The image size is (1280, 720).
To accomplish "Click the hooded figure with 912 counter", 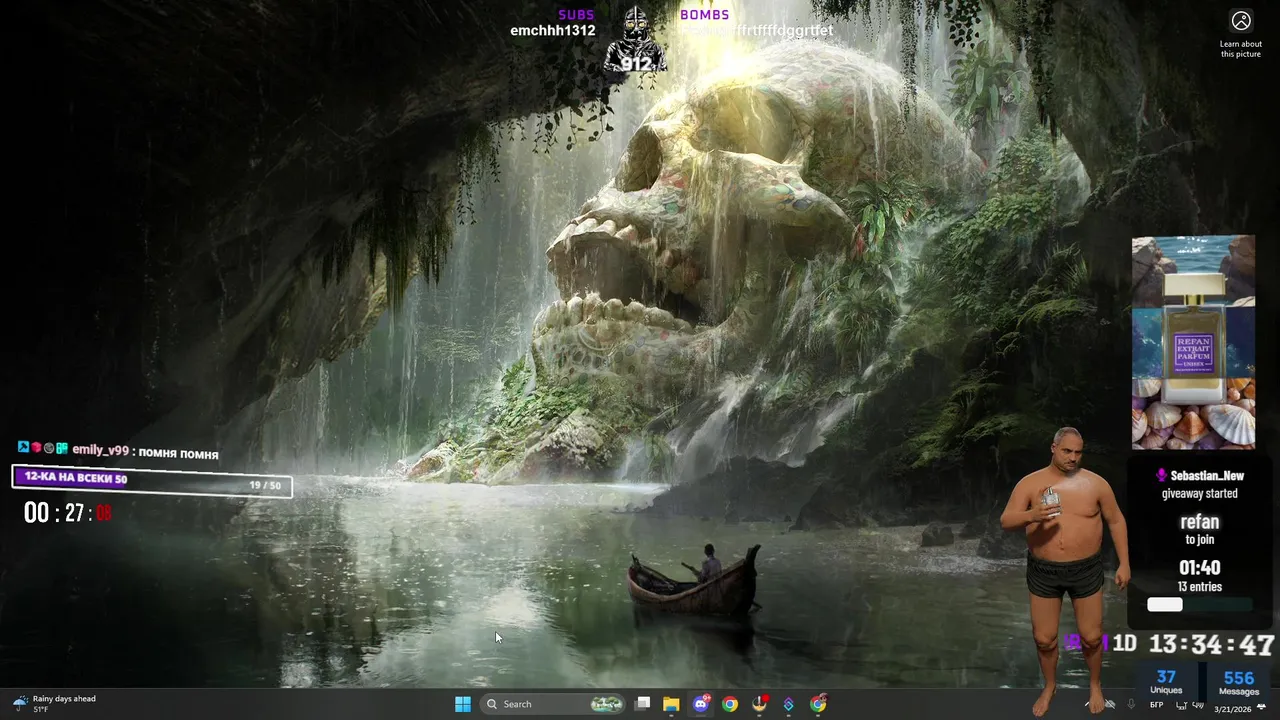I will click(x=635, y=42).
